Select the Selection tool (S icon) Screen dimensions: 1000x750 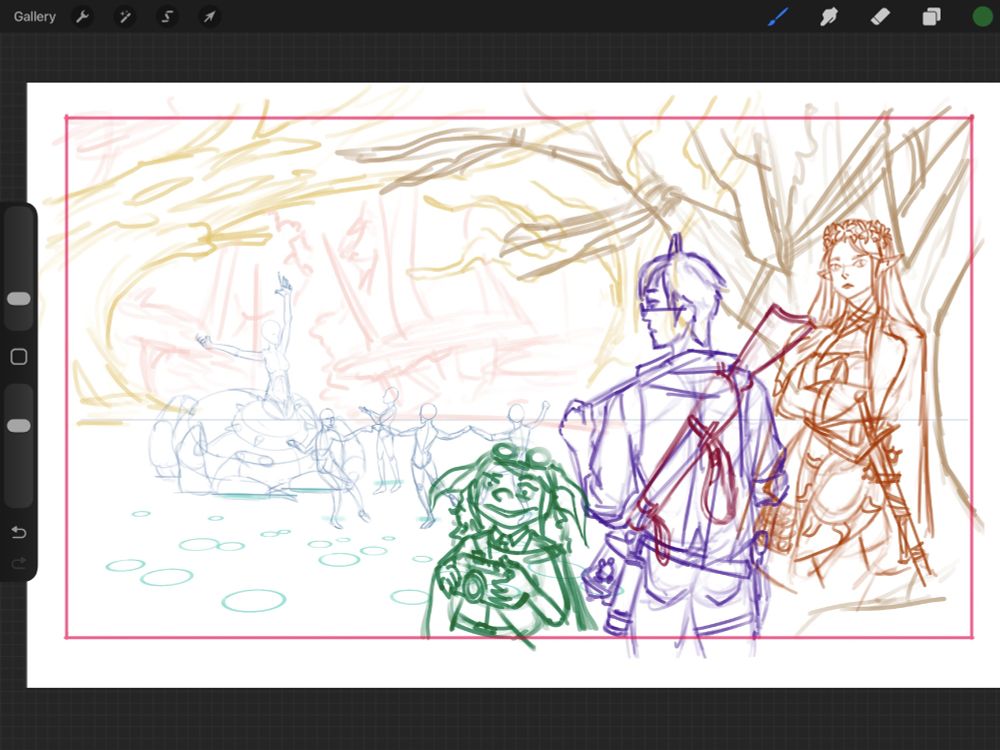pyautogui.click(x=167, y=16)
